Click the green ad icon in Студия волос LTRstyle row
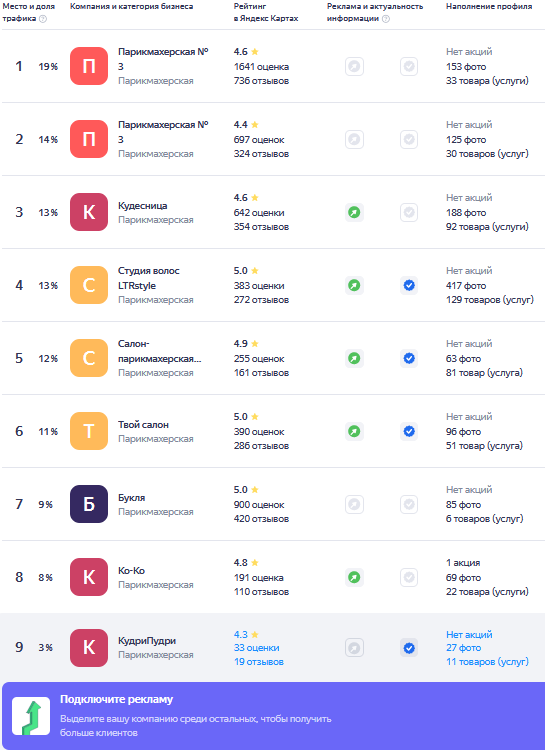Image resolution: width=545 pixels, height=750 pixels. pos(354,286)
